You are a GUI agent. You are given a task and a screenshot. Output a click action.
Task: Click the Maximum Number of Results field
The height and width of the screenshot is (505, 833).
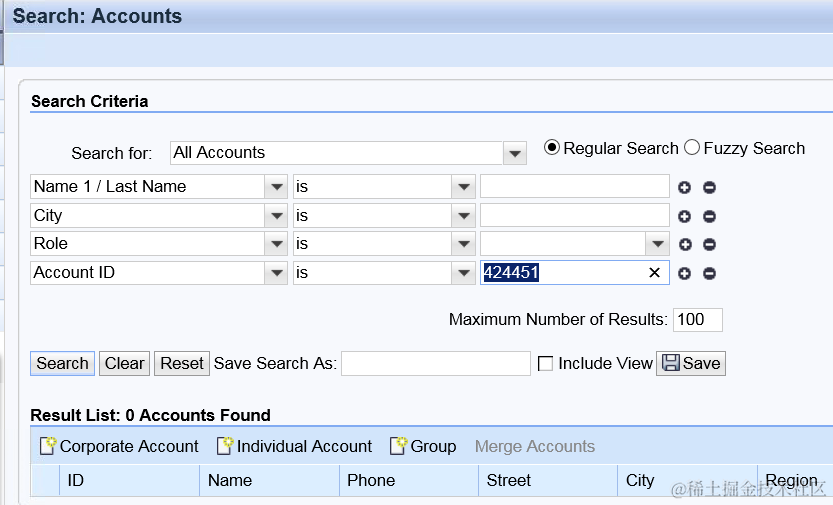[x=698, y=320]
